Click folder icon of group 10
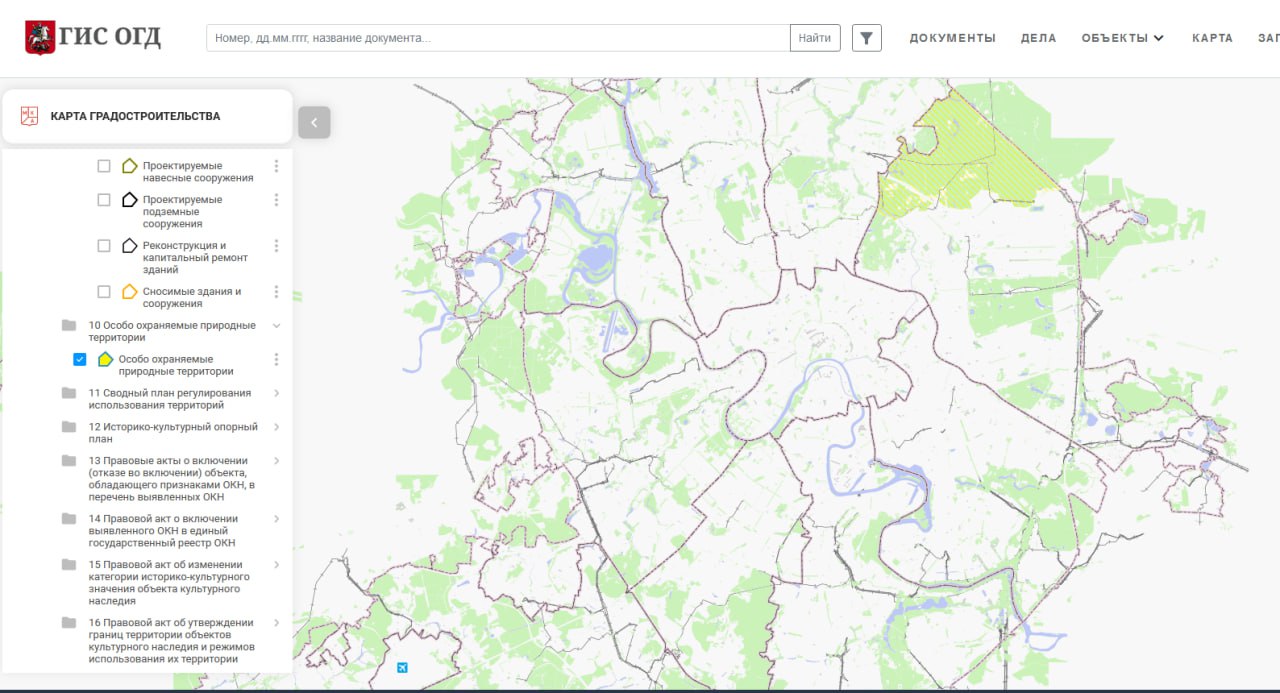The width and height of the screenshot is (1280, 693). [69, 325]
